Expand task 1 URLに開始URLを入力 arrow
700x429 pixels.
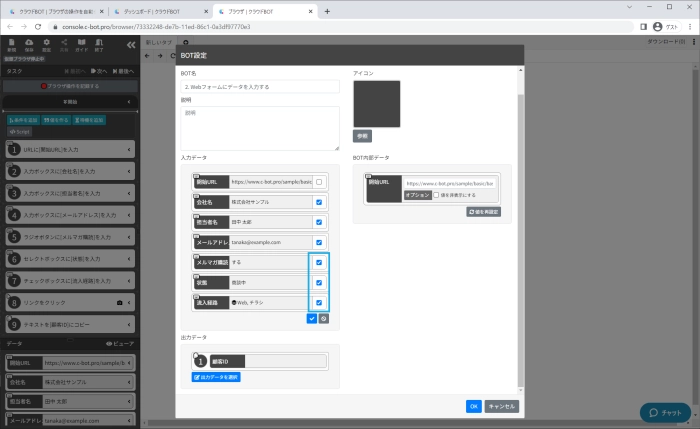[130, 149]
